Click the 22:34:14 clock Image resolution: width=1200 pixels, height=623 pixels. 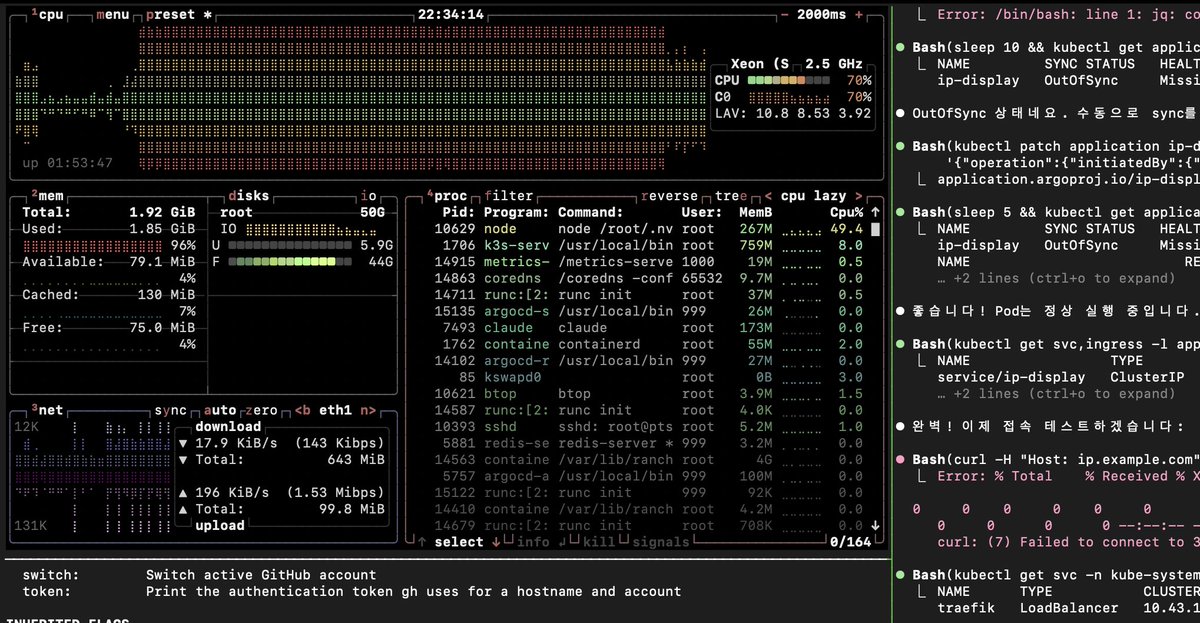451,15
